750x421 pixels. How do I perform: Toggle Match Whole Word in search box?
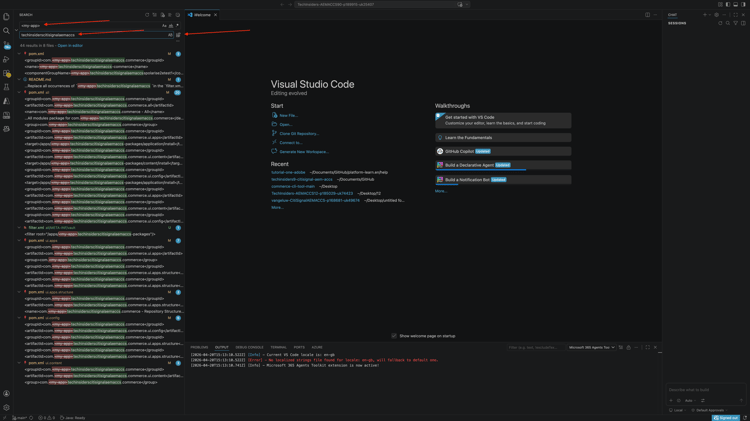[171, 25]
